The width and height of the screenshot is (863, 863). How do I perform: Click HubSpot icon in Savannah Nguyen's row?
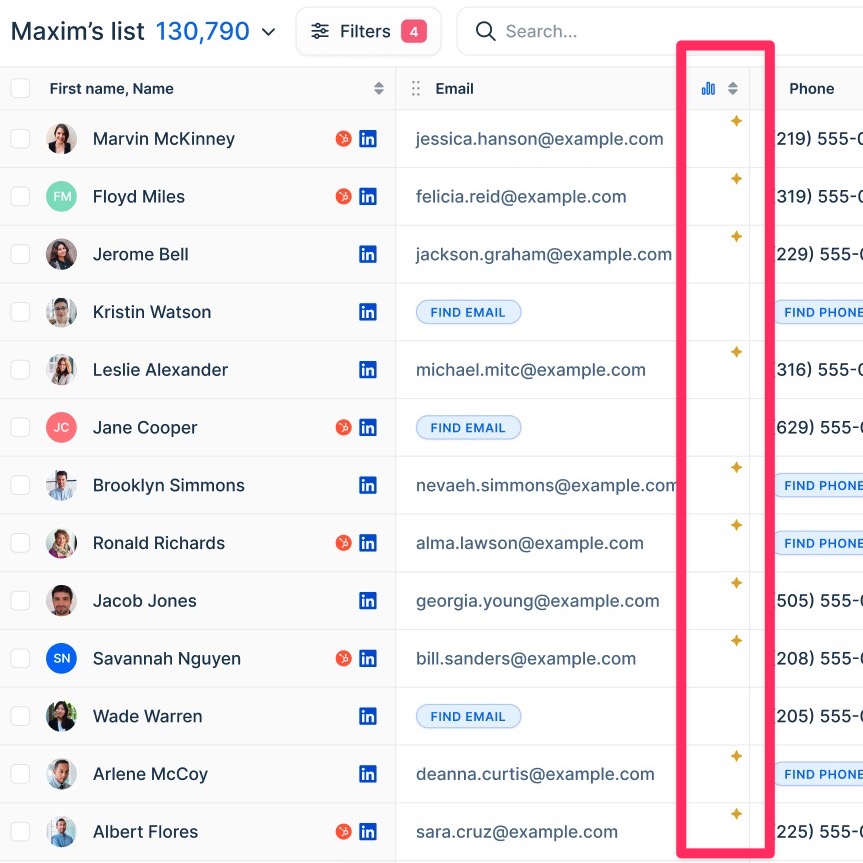tap(343, 659)
